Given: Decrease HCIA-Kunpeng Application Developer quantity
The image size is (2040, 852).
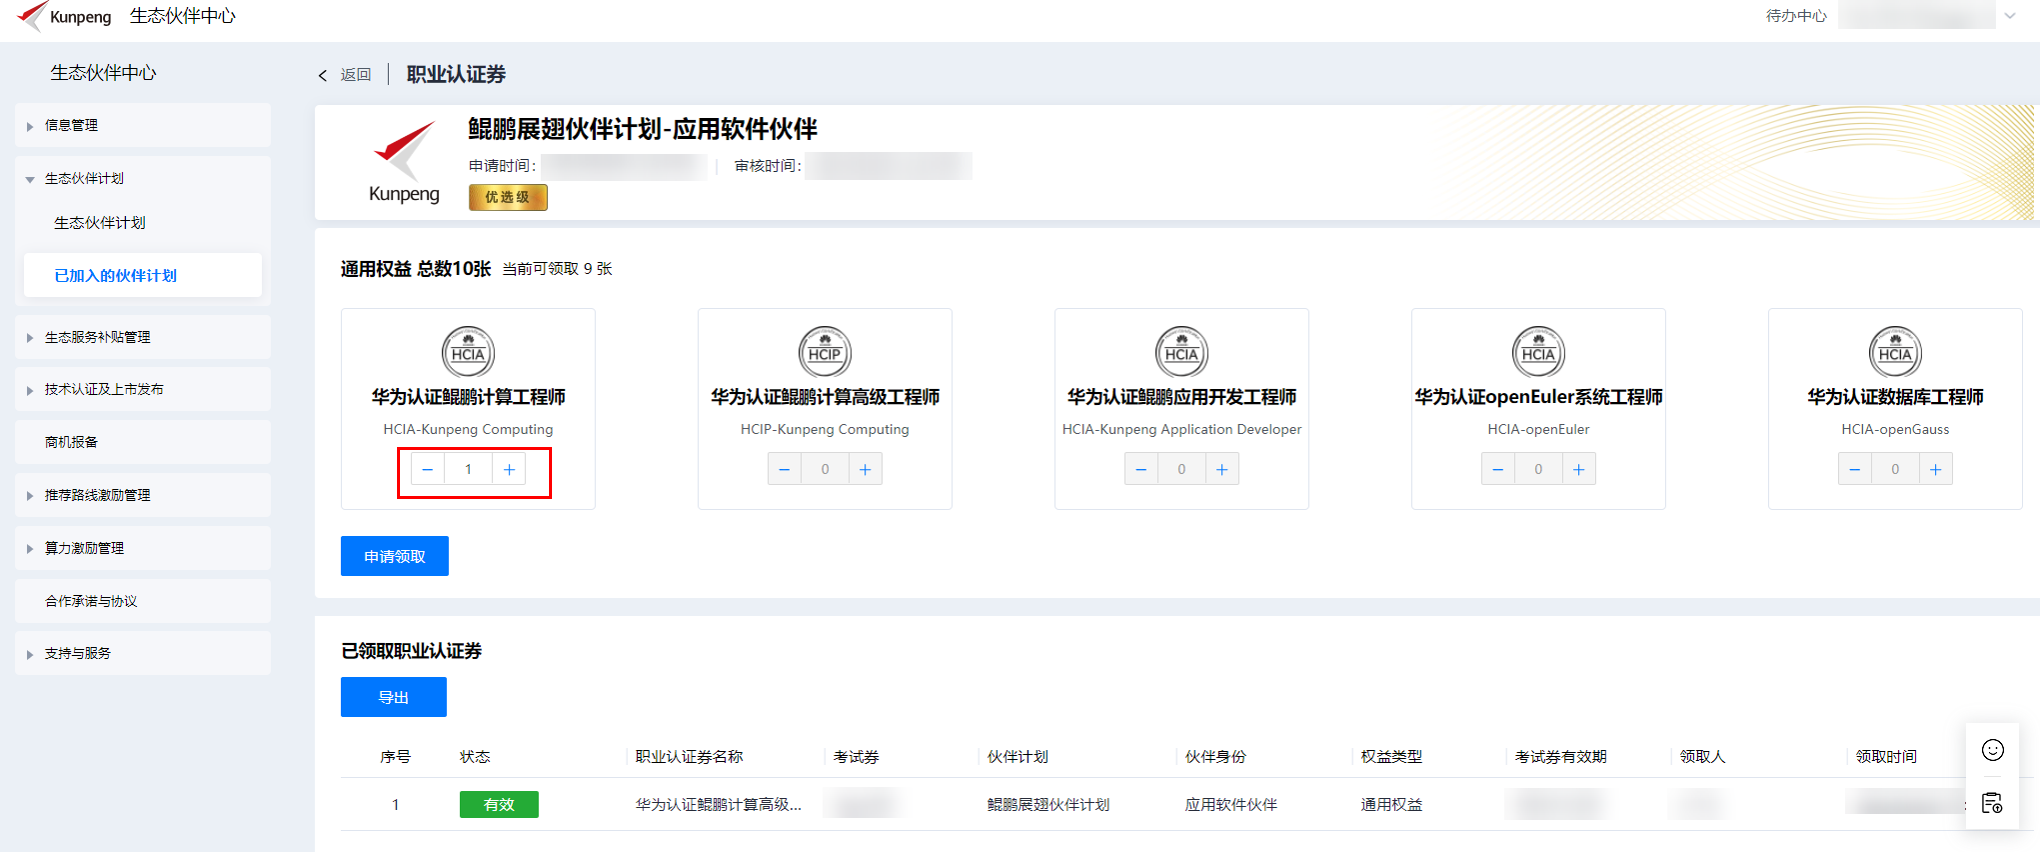Looking at the screenshot, I should tap(1141, 469).
